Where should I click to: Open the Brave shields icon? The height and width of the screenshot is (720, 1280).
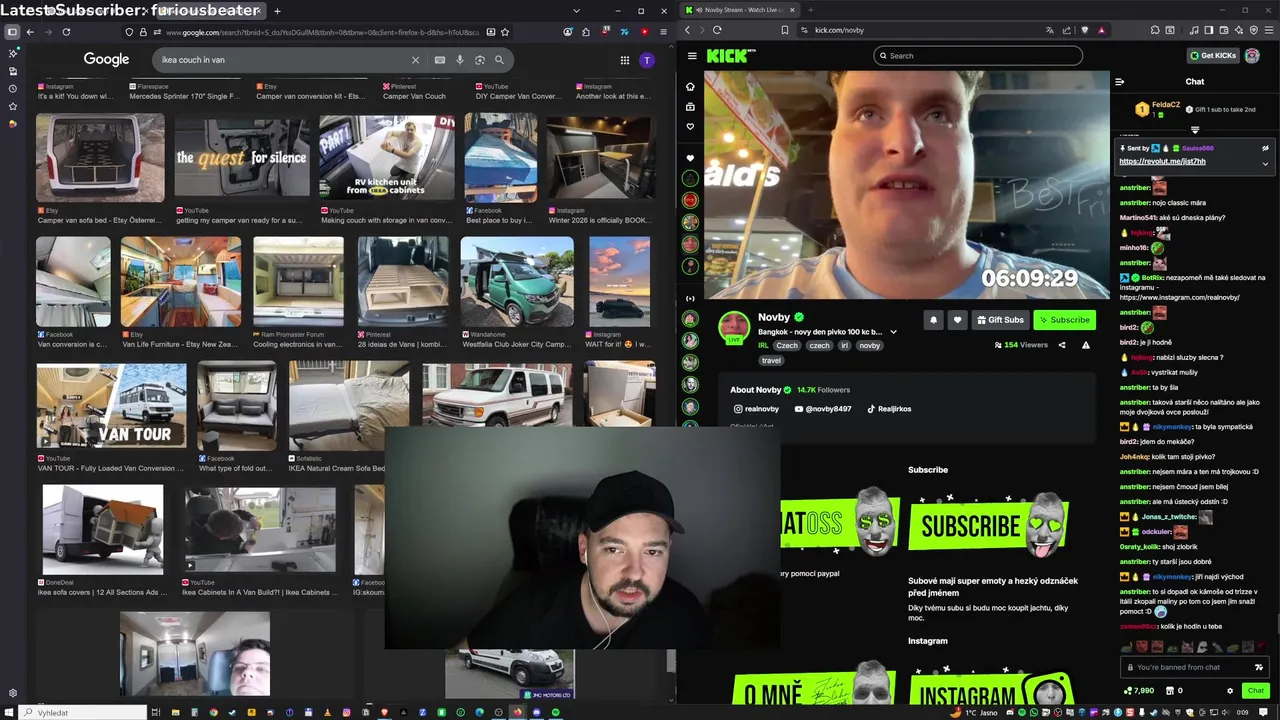point(1085,30)
